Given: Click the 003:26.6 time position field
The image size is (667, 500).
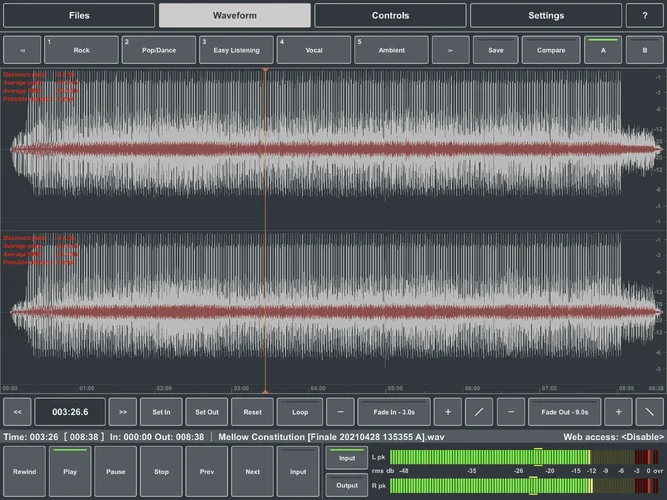Looking at the screenshot, I should (70, 411).
